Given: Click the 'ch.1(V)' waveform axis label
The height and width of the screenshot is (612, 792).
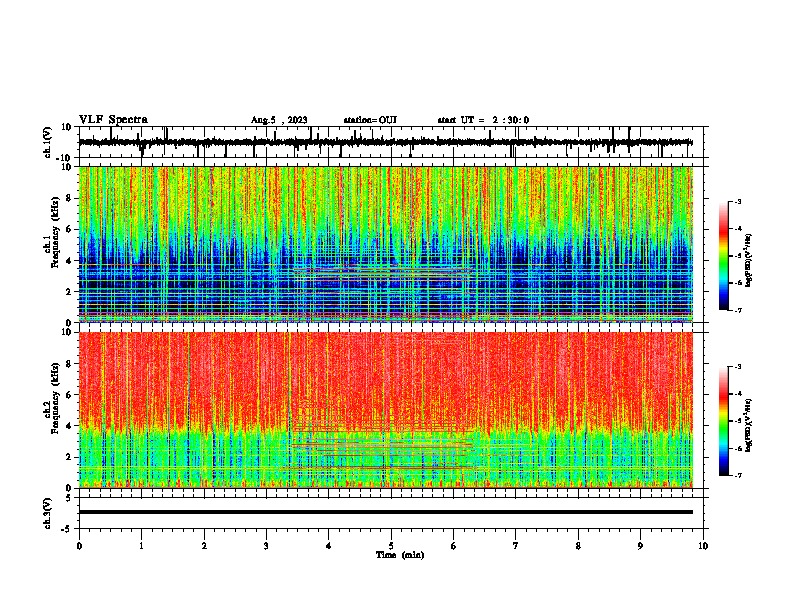Looking at the screenshot, I should (48, 142).
